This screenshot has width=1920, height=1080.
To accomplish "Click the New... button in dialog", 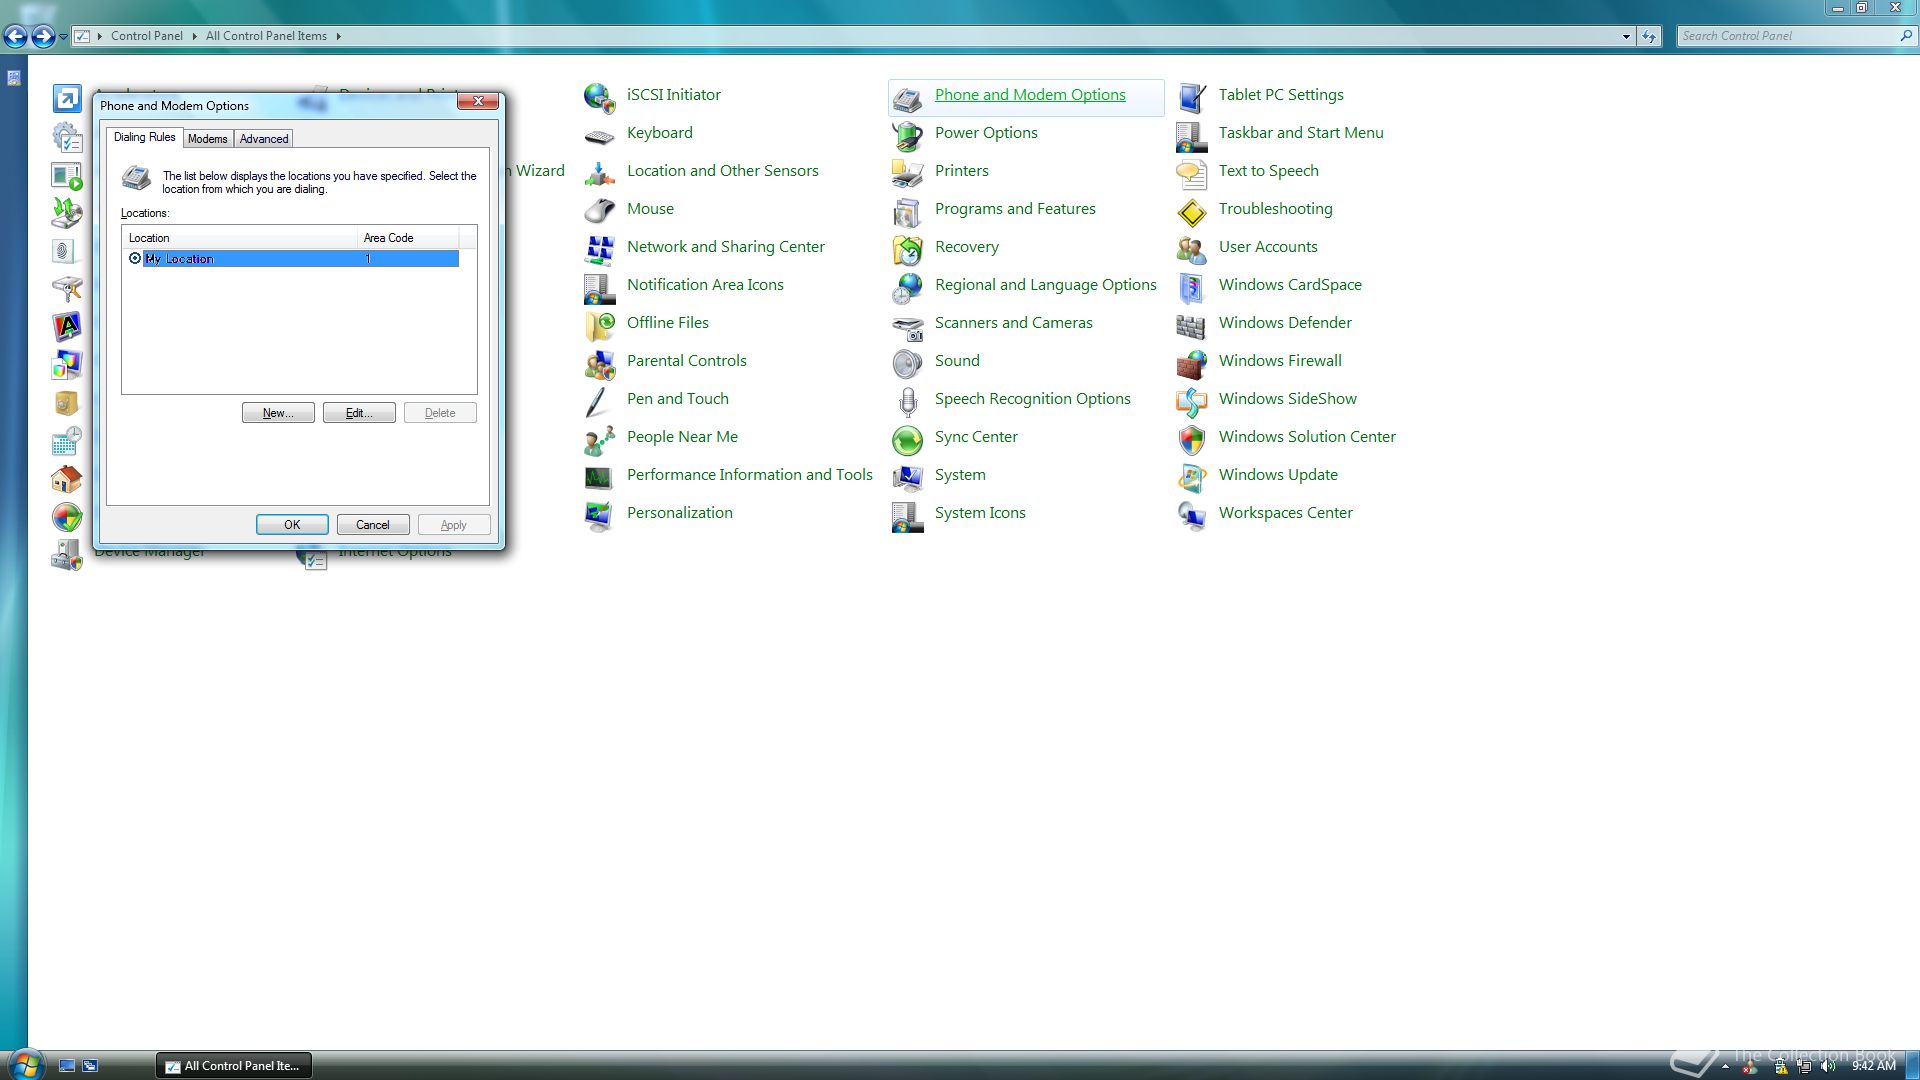I will [278, 413].
